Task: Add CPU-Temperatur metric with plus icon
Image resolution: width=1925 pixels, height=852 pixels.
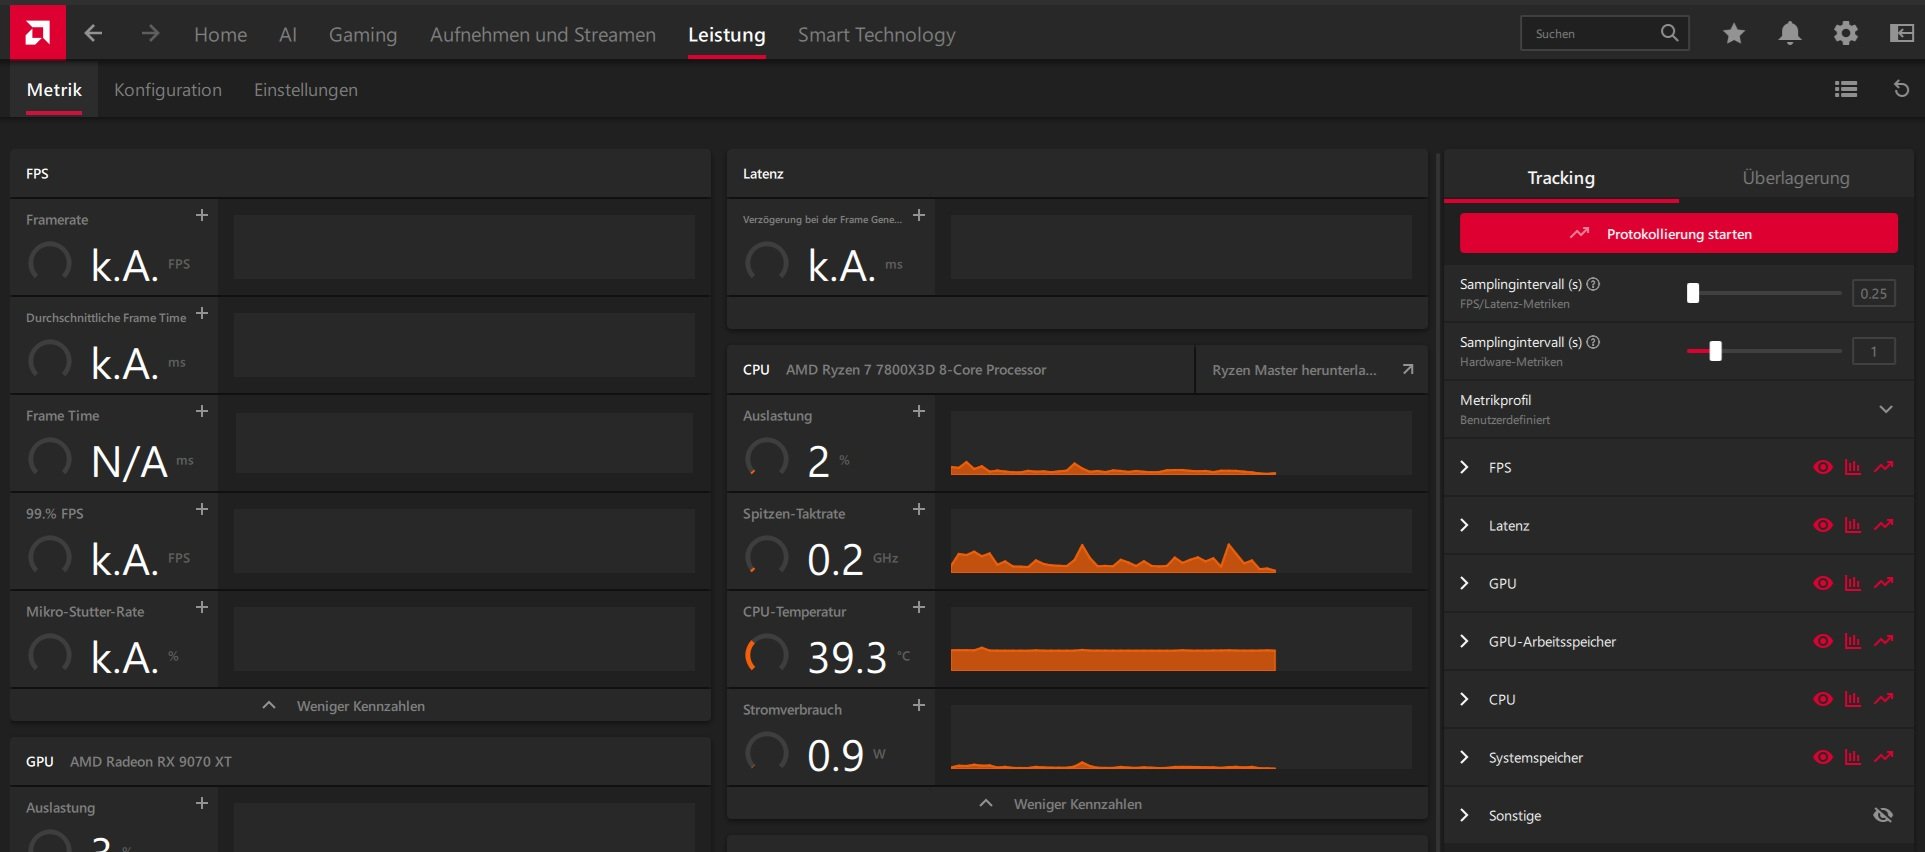Action: (x=919, y=607)
